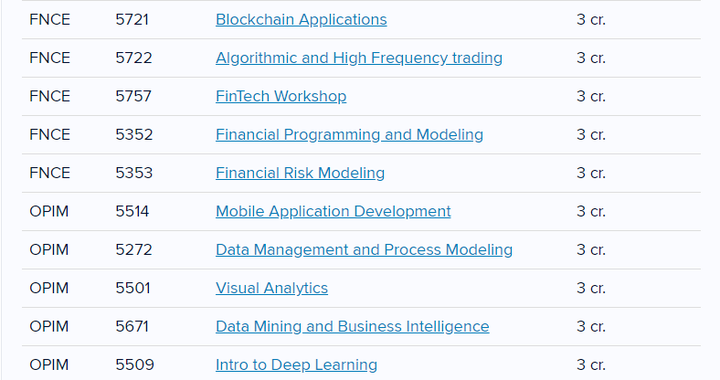Viewport: 720px width, 380px height.
Task: Click the 3 cr. value for Financial Risk Modeling
Action: coord(591,173)
